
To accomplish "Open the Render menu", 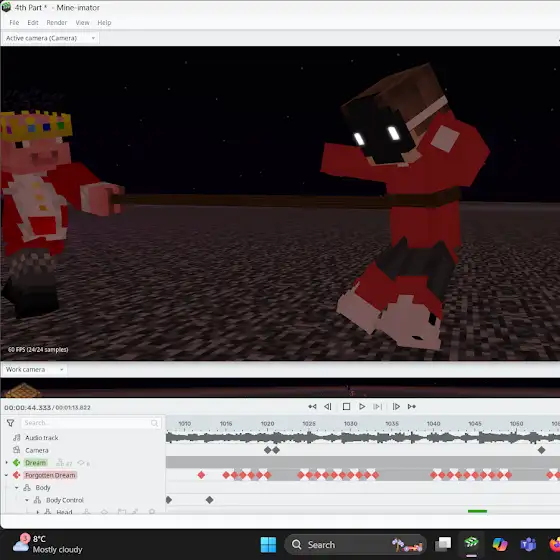I will point(56,22).
